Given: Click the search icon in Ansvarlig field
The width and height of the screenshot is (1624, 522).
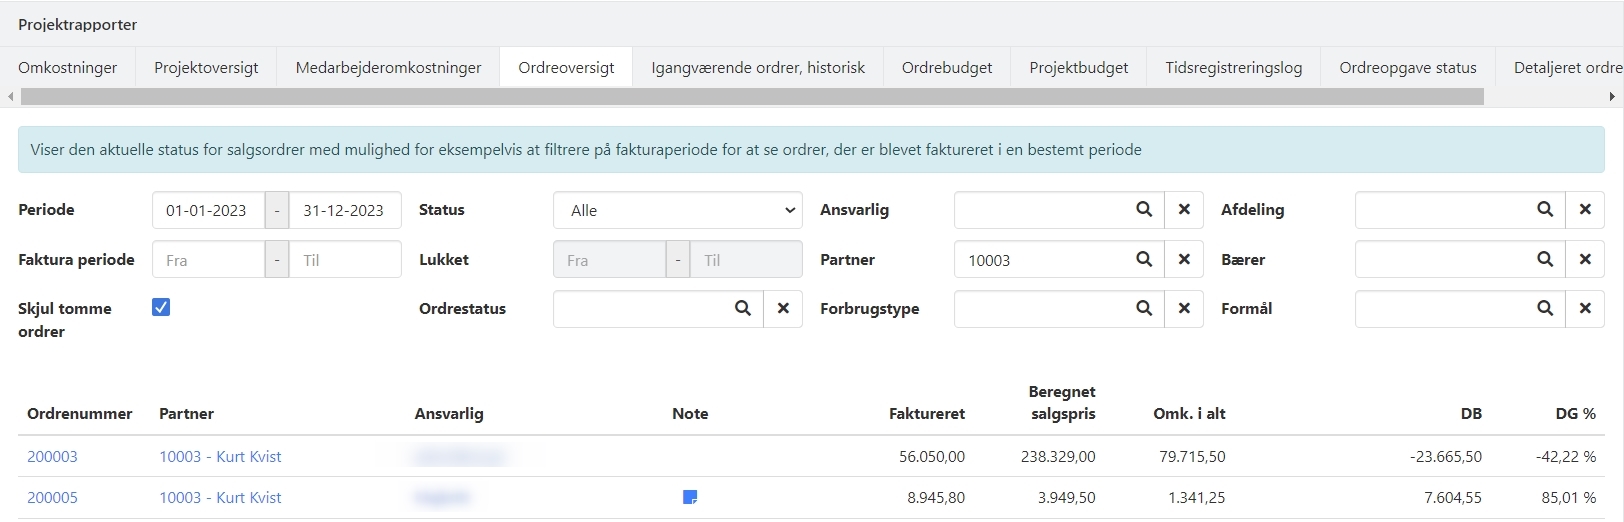Looking at the screenshot, I should click(x=1144, y=210).
